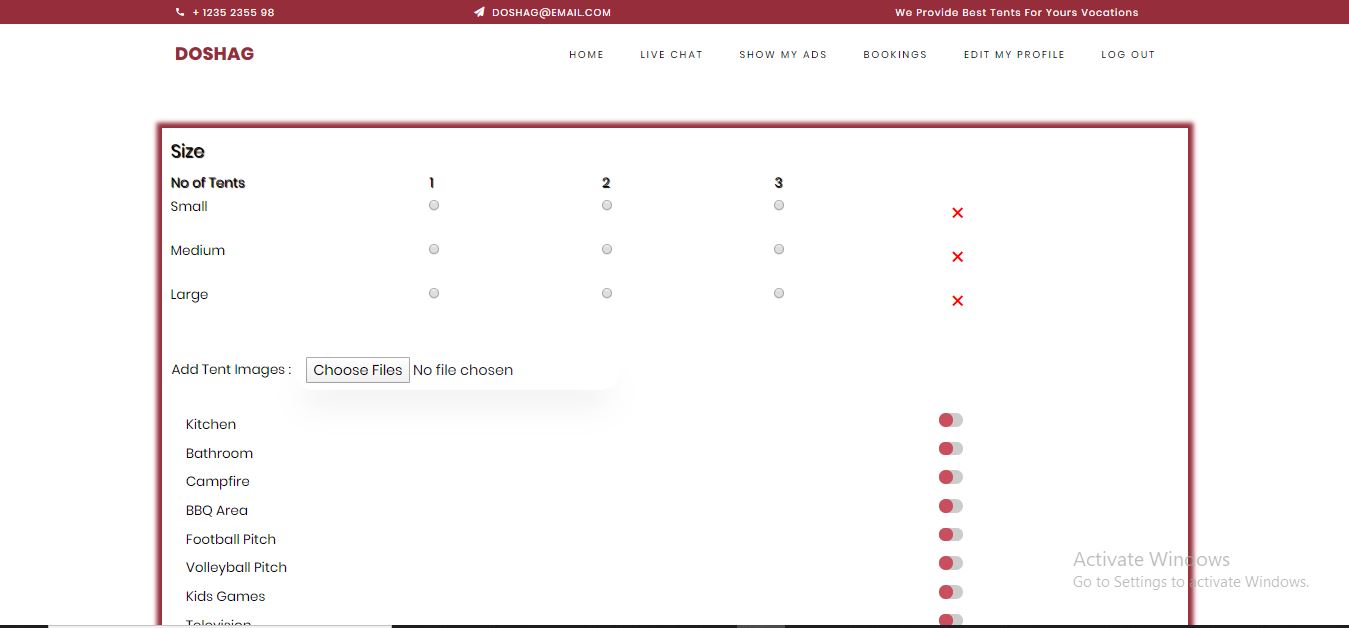The width and height of the screenshot is (1349, 628).
Task: Click the paper plane email icon
Action: 480,13
